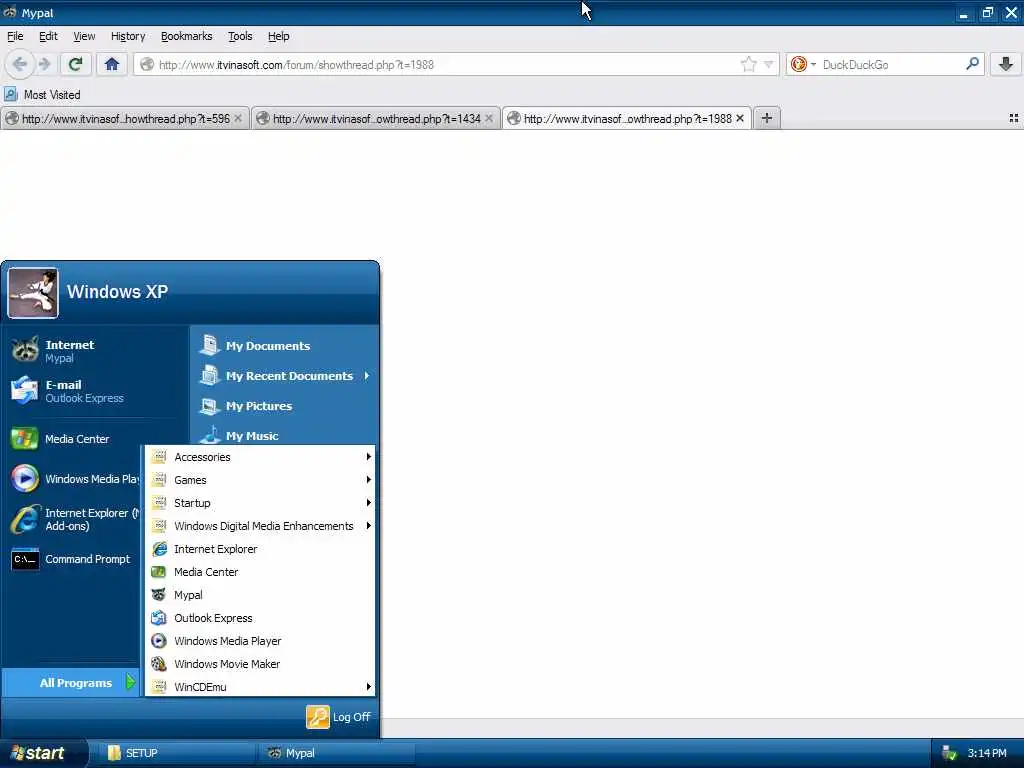Close the t=596 tab
Image resolution: width=1024 pixels, height=768 pixels.
coord(238,118)
